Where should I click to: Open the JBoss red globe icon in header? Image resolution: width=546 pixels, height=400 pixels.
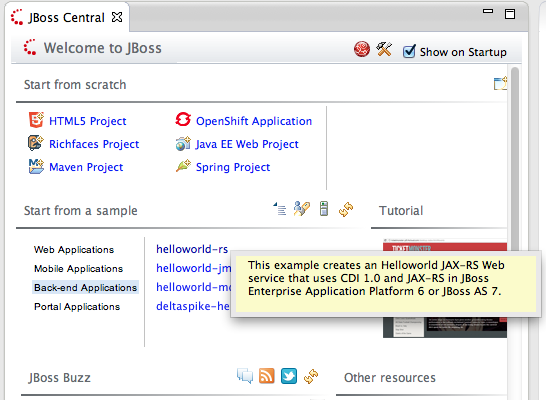362,49
